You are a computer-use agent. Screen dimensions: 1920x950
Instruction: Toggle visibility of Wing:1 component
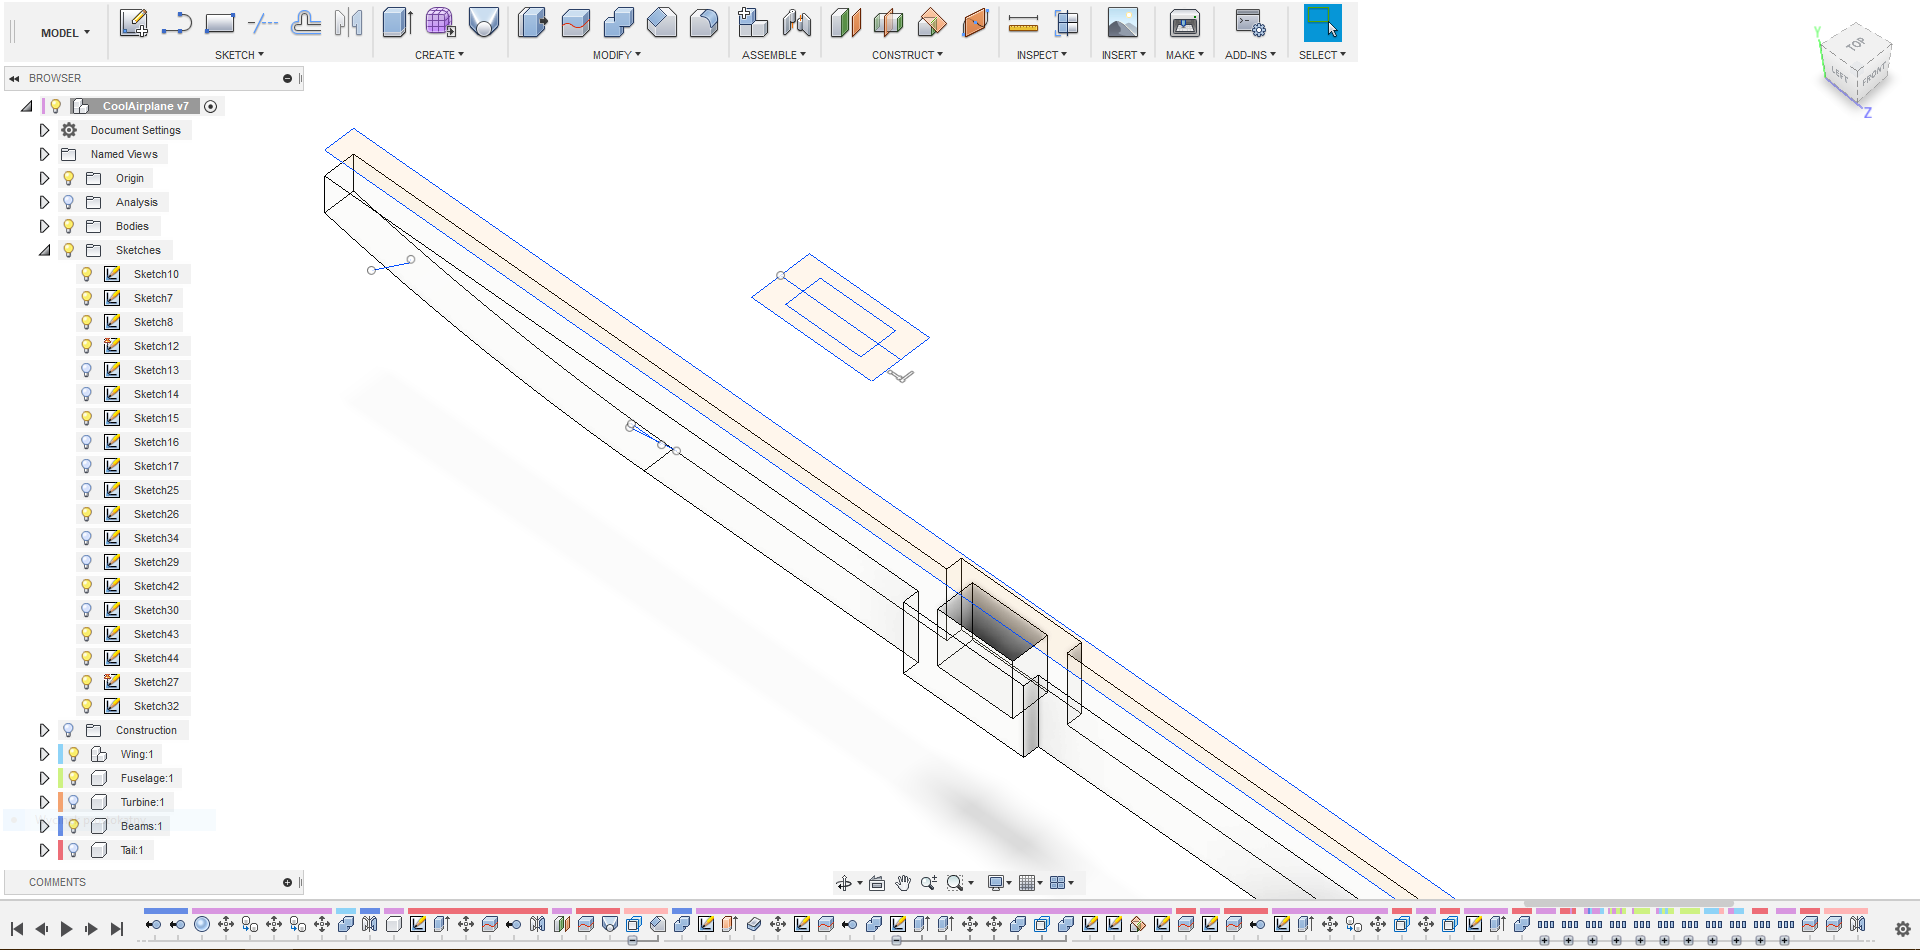coord(74,754)
